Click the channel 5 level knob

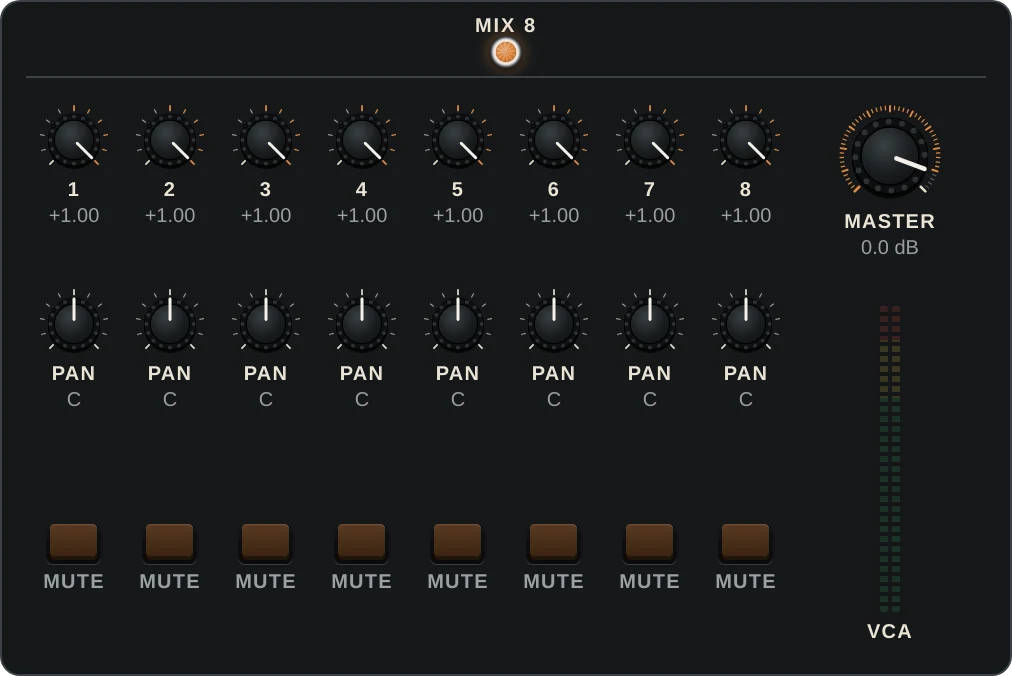pyautogui.click(x=458, y=140)
